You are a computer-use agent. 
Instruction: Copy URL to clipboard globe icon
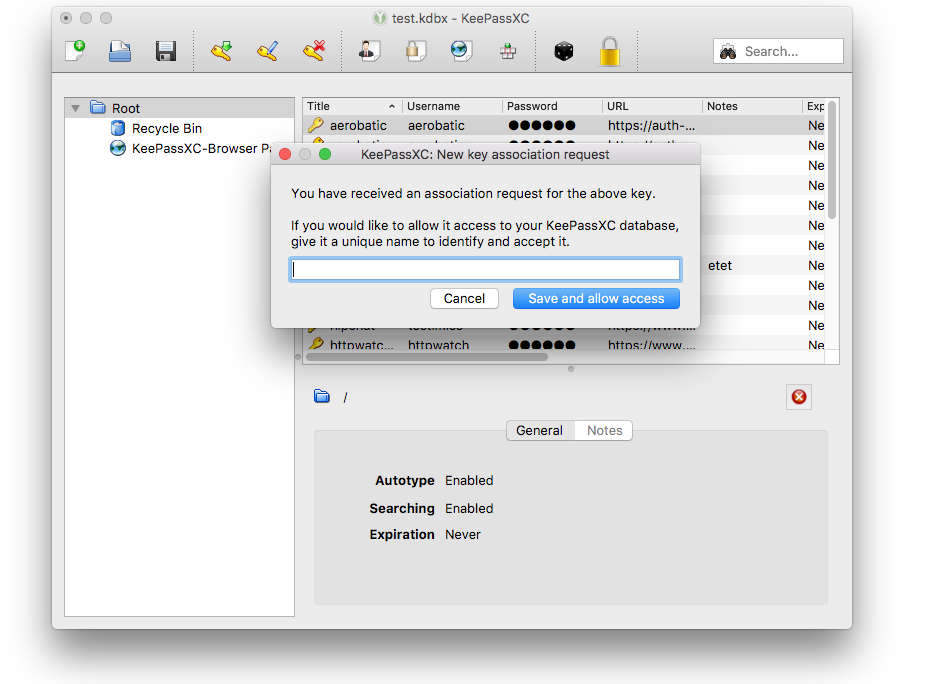coord(461,51)
